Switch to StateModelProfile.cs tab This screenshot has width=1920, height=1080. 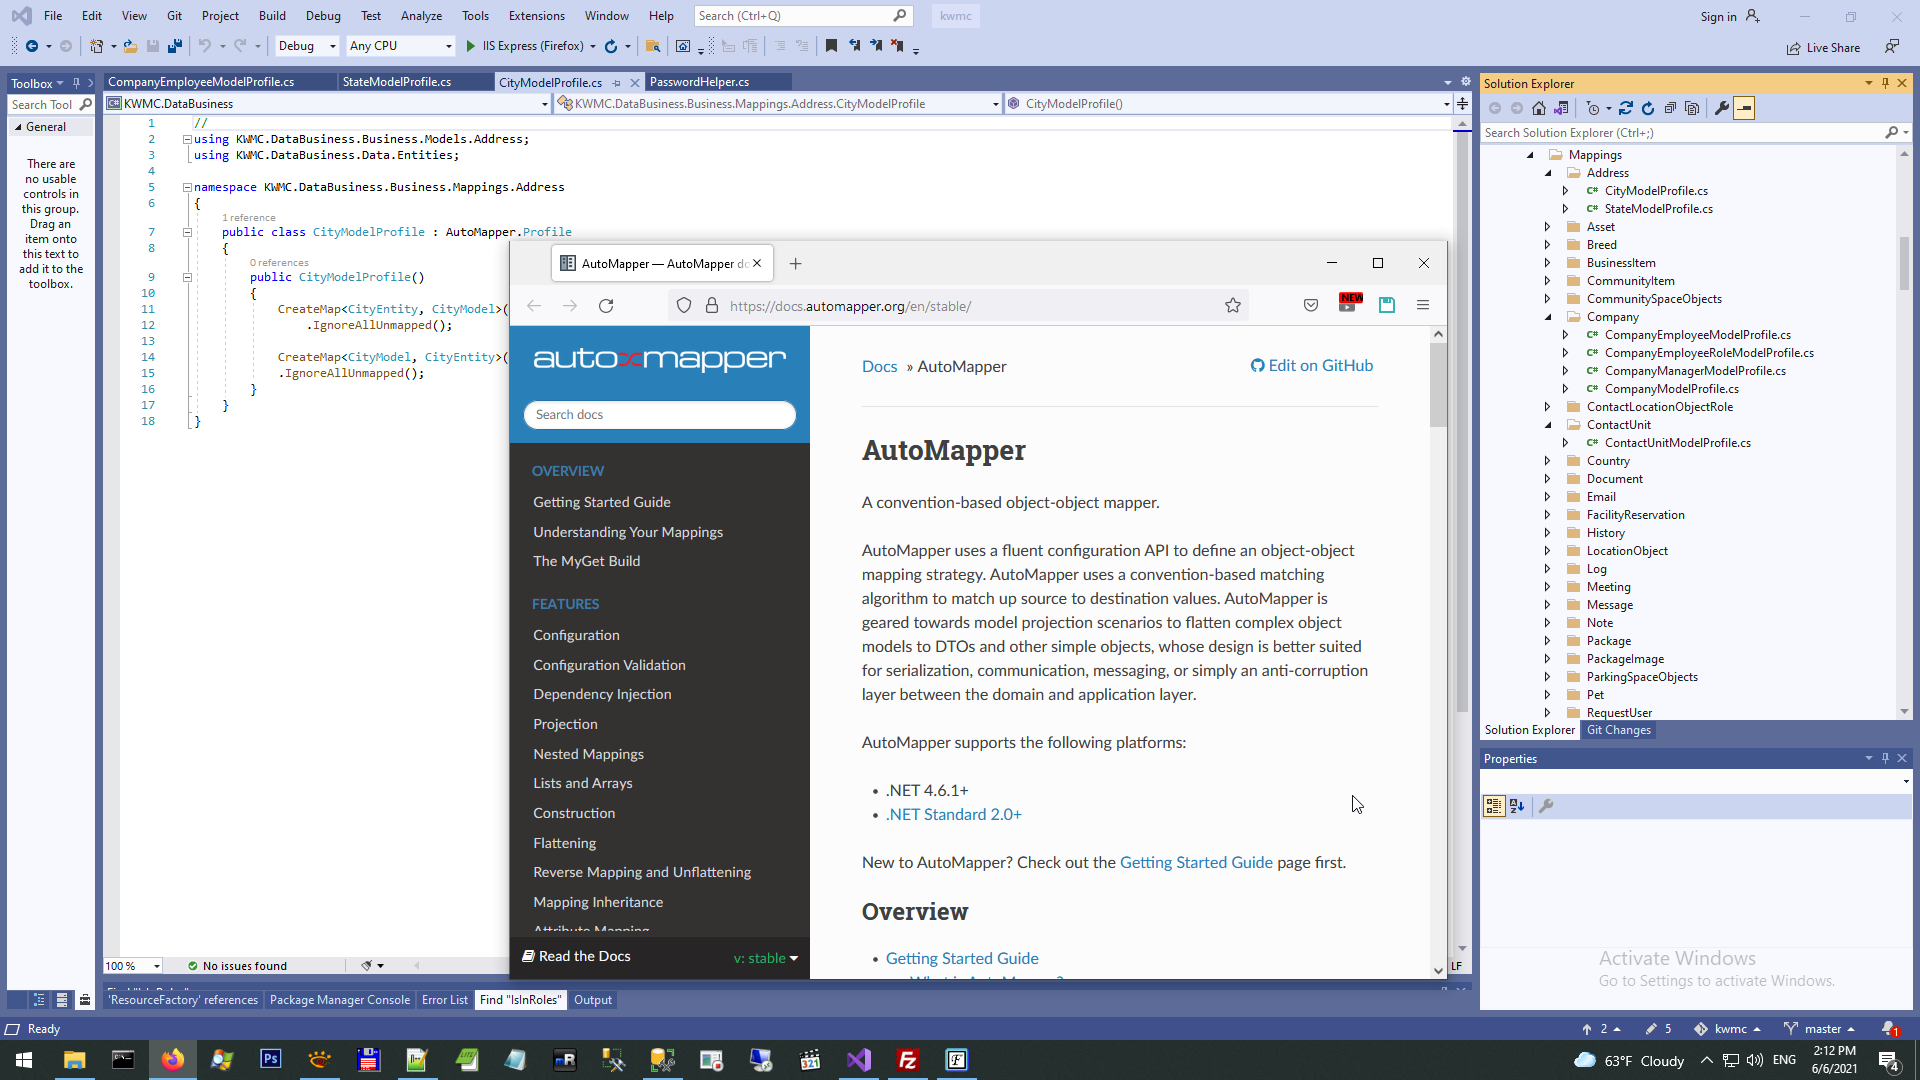click(x=397, y=82)
